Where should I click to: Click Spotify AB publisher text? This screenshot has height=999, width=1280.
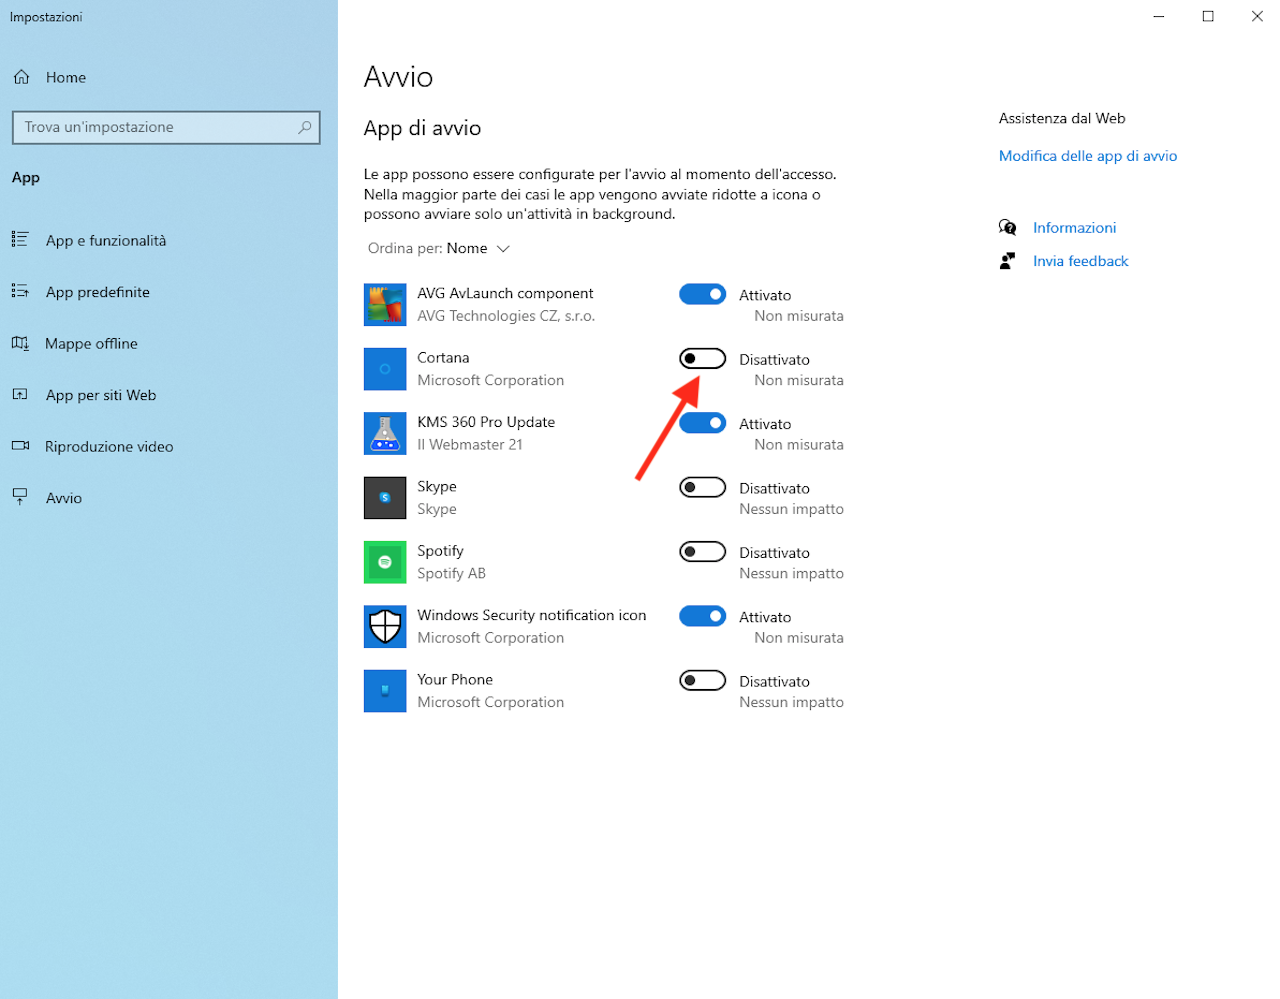(x=451, y=574)
